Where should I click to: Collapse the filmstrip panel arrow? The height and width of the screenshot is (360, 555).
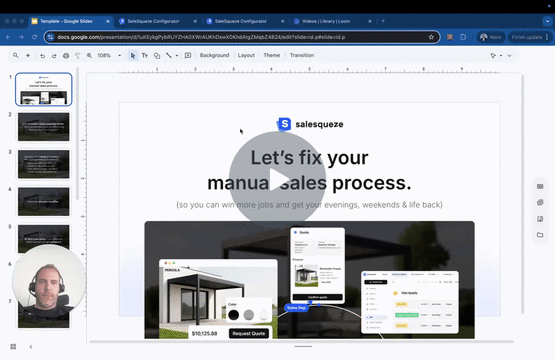point(31,347)
